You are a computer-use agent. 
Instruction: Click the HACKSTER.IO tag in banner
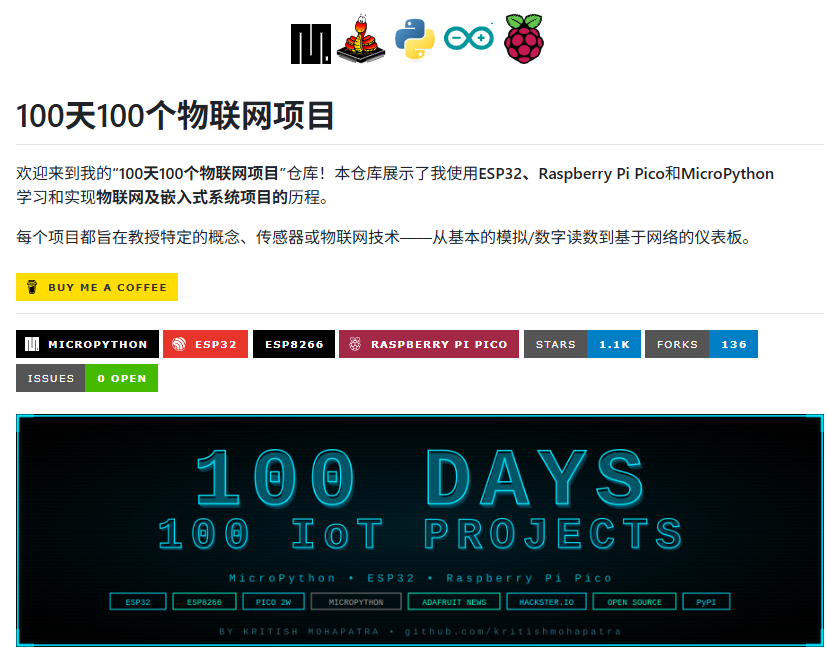coord(546,601)
